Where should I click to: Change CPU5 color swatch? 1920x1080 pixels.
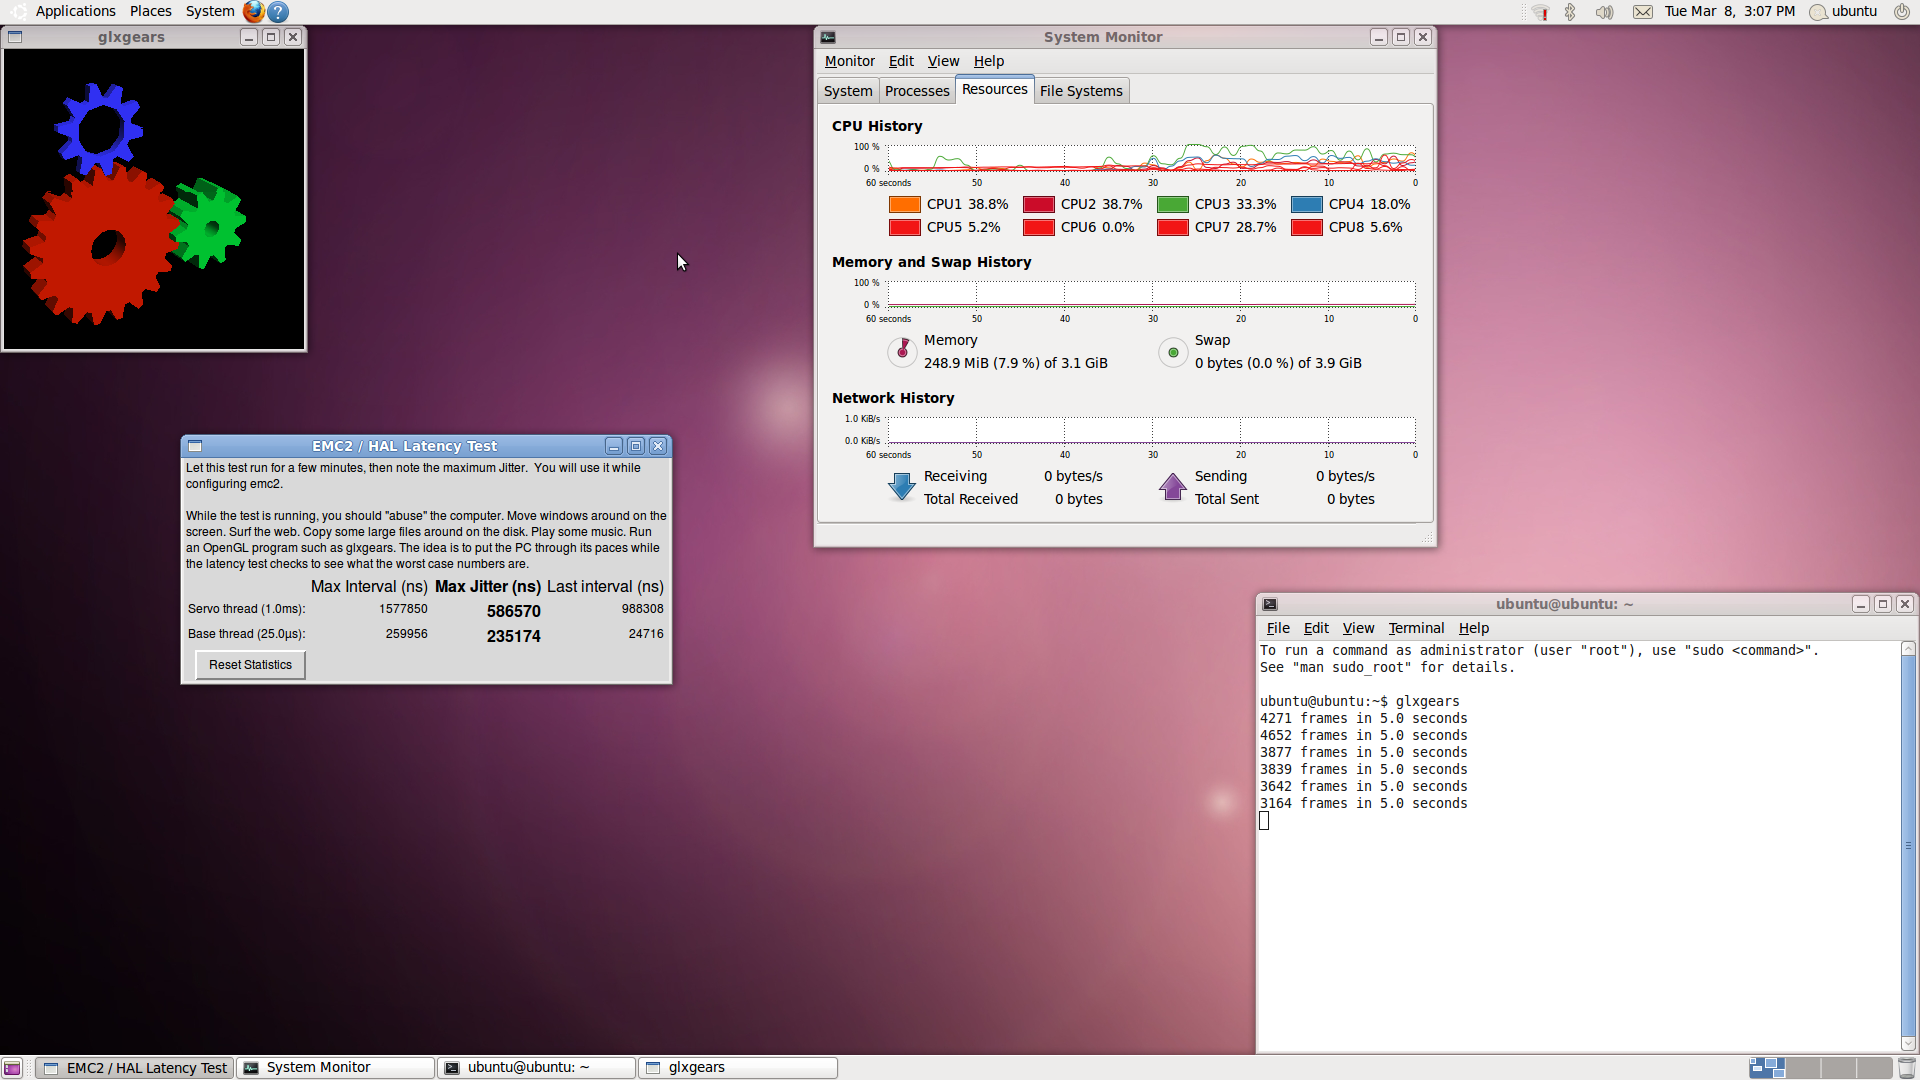(x=905, y=227)
